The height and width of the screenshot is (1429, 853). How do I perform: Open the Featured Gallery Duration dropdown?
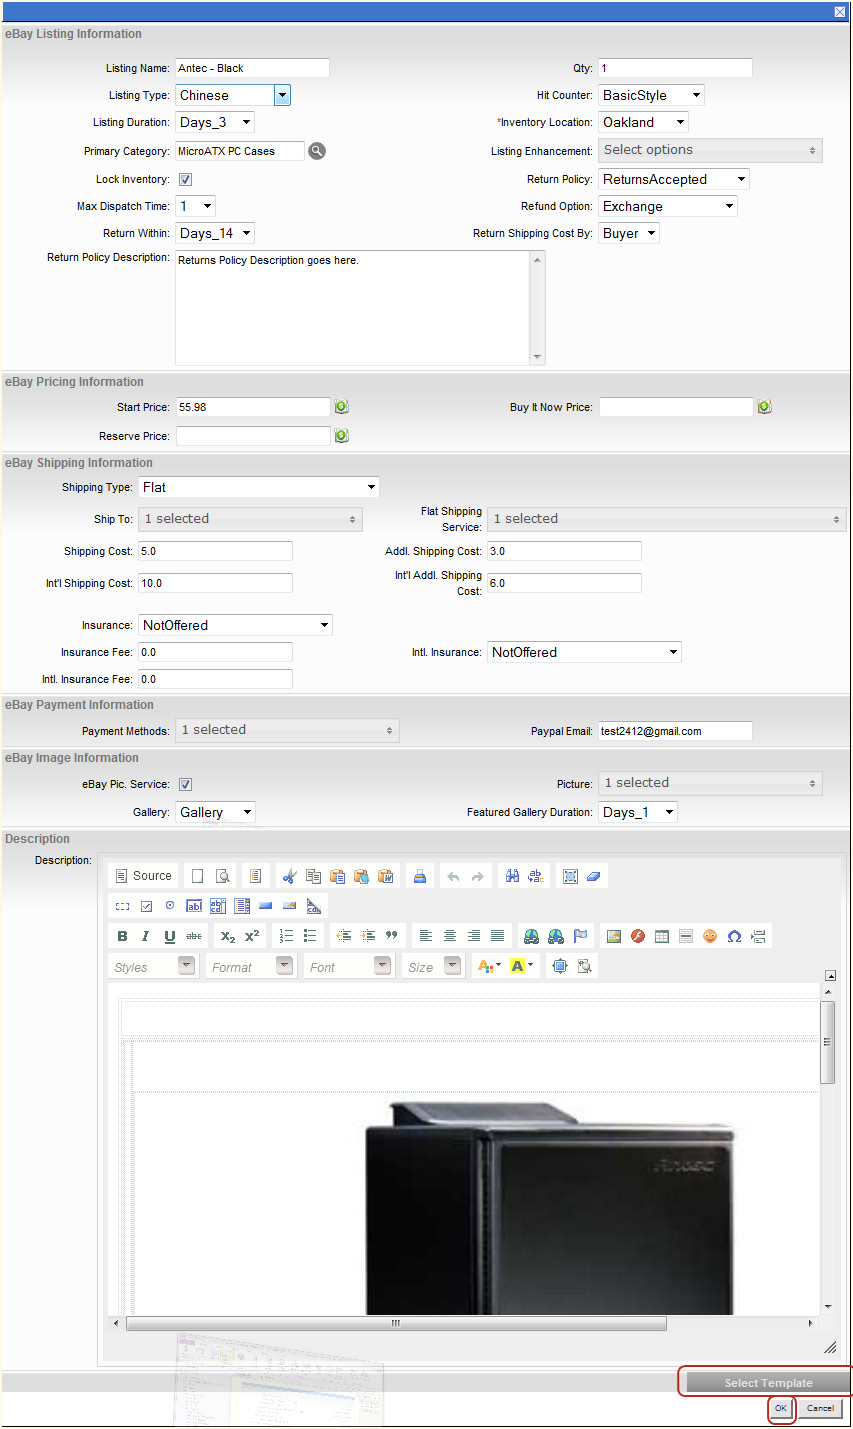coord(638,812)
